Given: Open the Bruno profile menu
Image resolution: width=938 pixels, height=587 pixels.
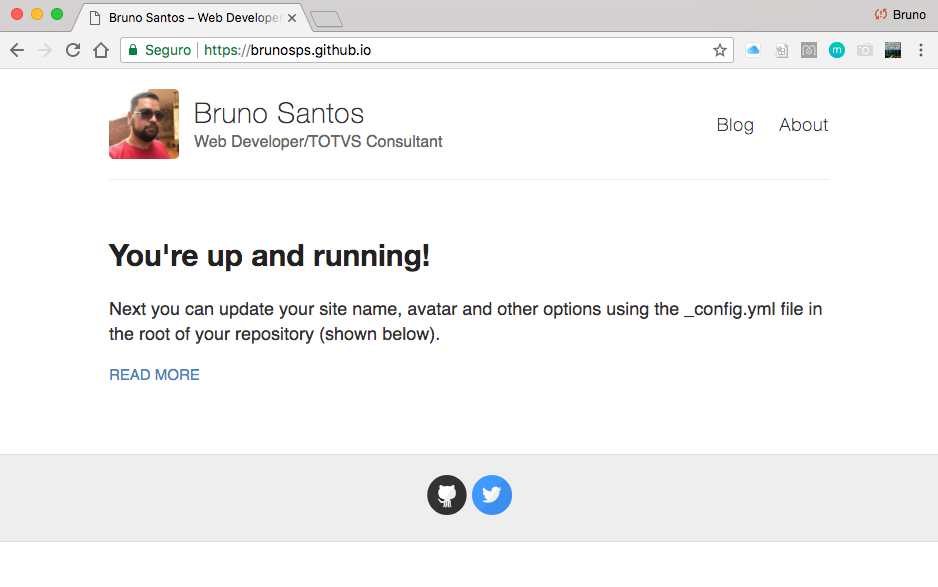Looking at the screenshot, I should 898,14.
